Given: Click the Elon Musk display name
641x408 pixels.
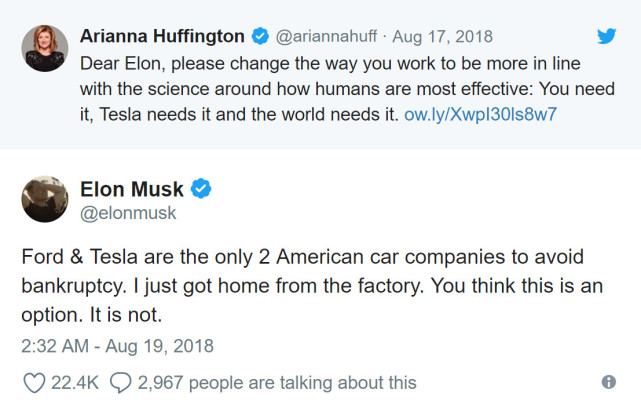Looking at the screenshot, I should [x=132, y=189].
